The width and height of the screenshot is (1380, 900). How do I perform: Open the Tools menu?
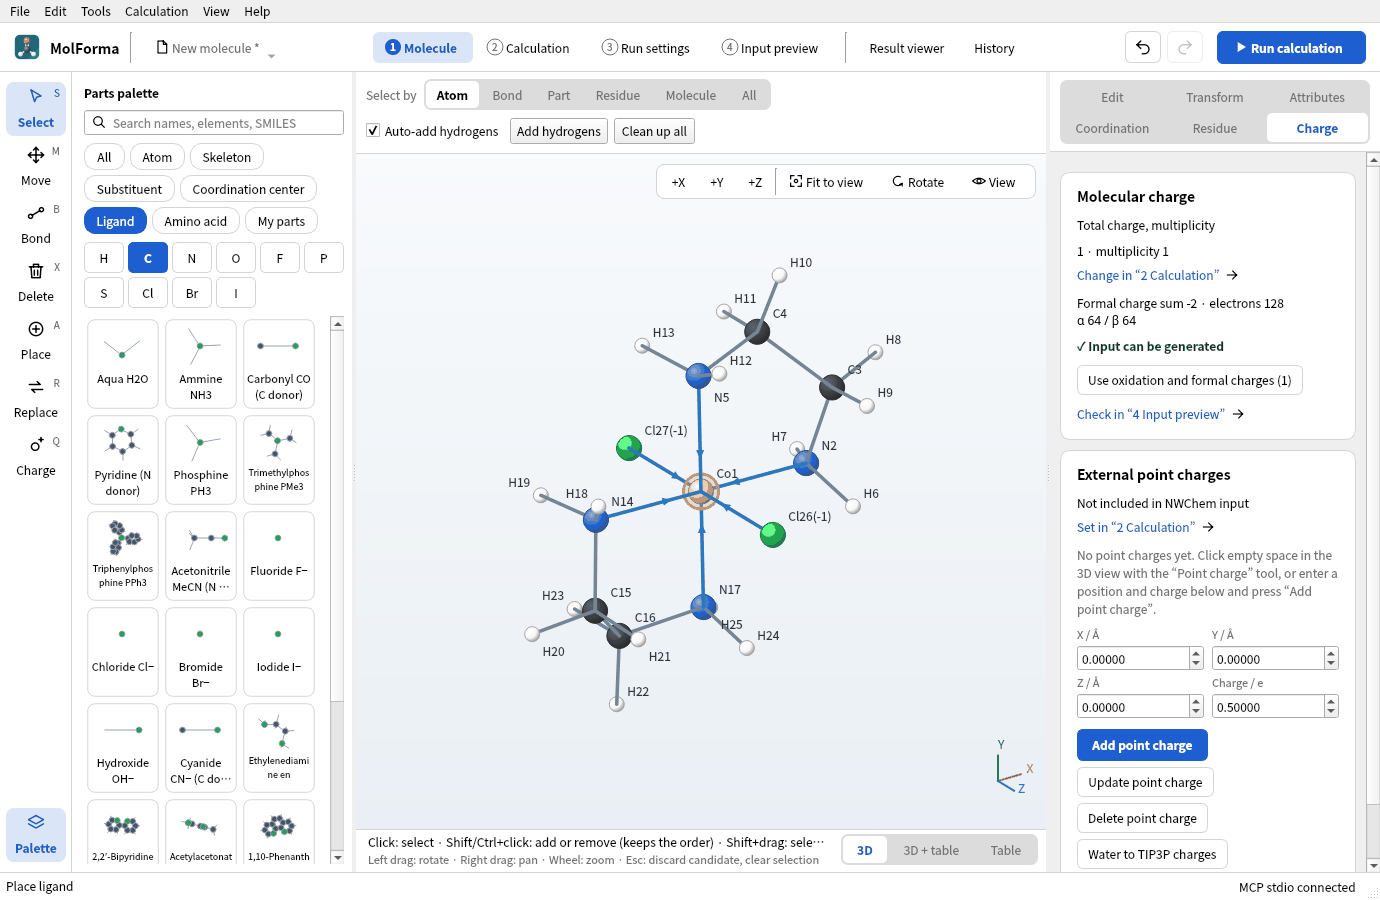pos(96,11)
